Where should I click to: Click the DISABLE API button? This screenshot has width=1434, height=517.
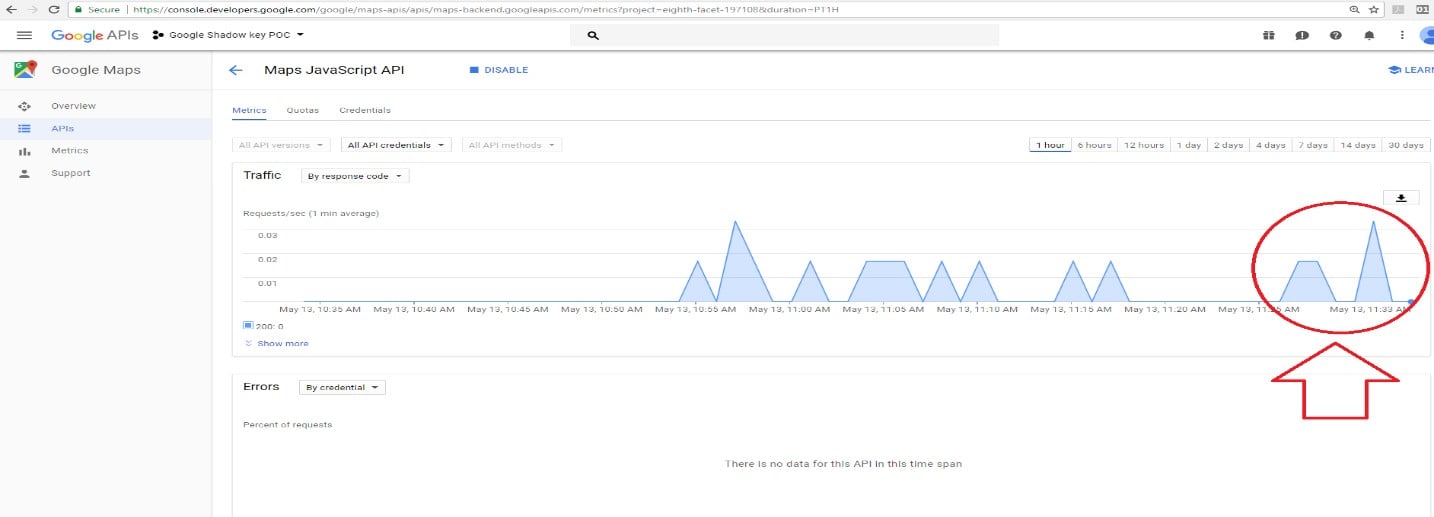(x=498, y=70)
